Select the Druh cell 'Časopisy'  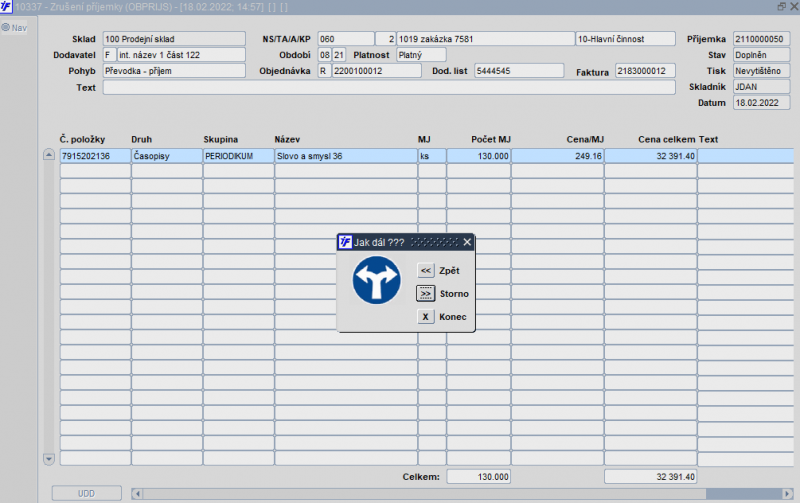tap(167, 156)
